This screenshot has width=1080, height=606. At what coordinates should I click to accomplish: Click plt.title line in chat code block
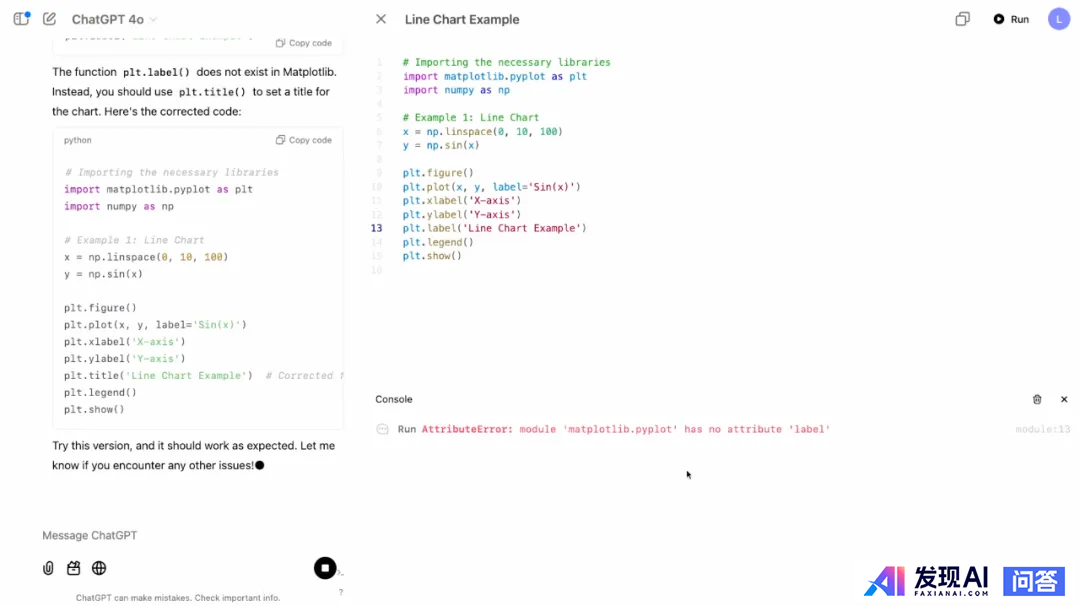click(x=158, y=375)
